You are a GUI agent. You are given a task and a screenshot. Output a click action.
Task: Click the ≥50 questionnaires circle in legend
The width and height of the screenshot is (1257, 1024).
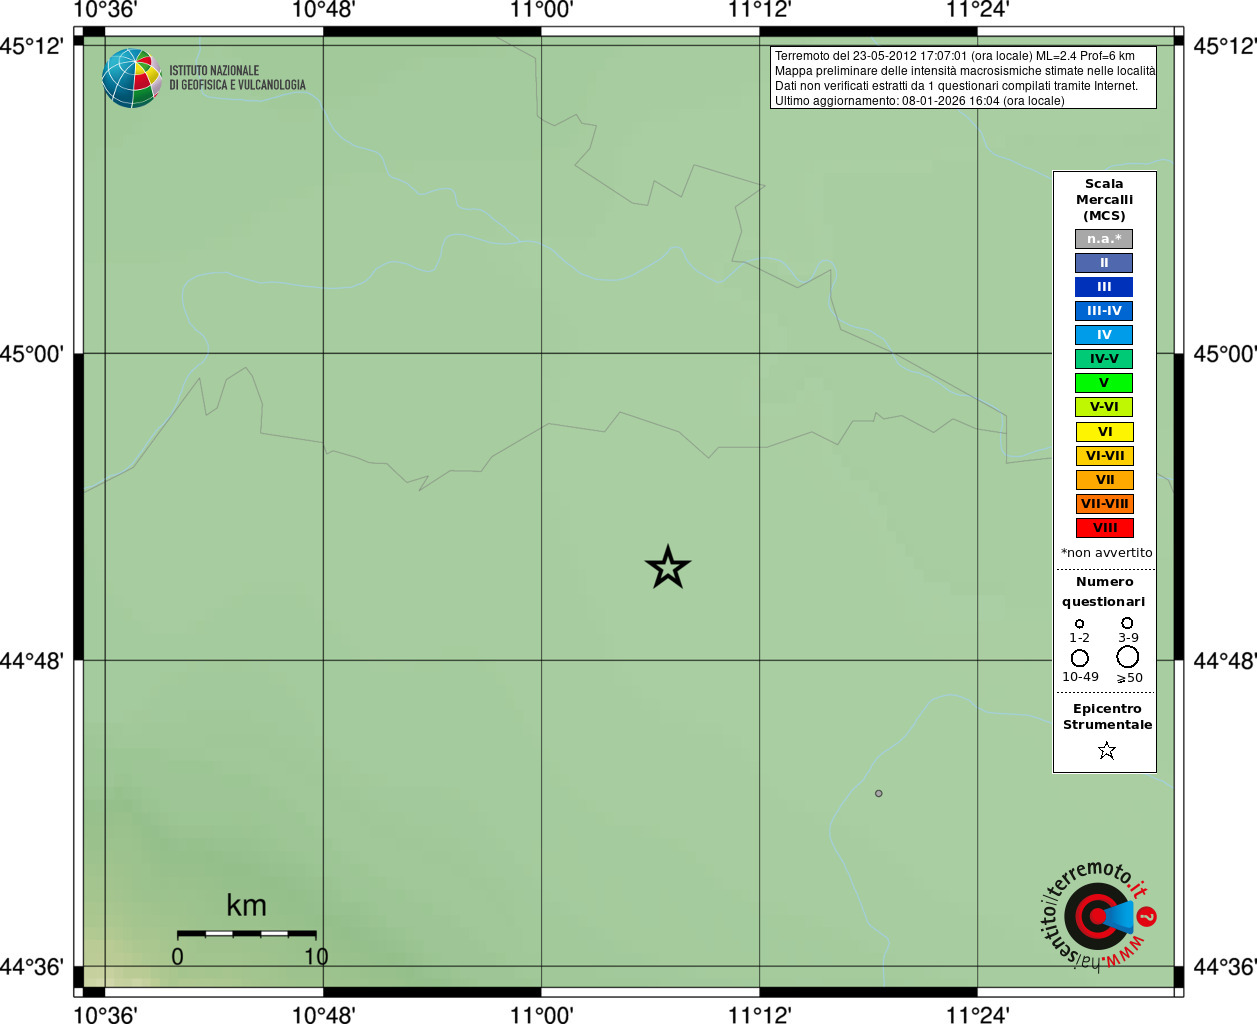click(1128, 657)
